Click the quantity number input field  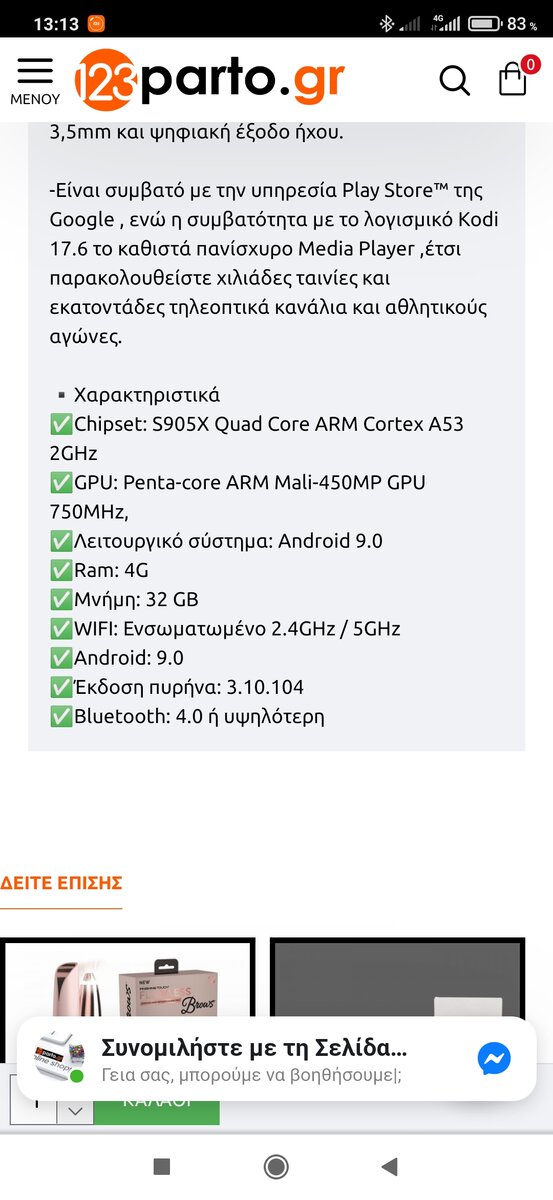pyautogui.click(x=33, y=1101)
